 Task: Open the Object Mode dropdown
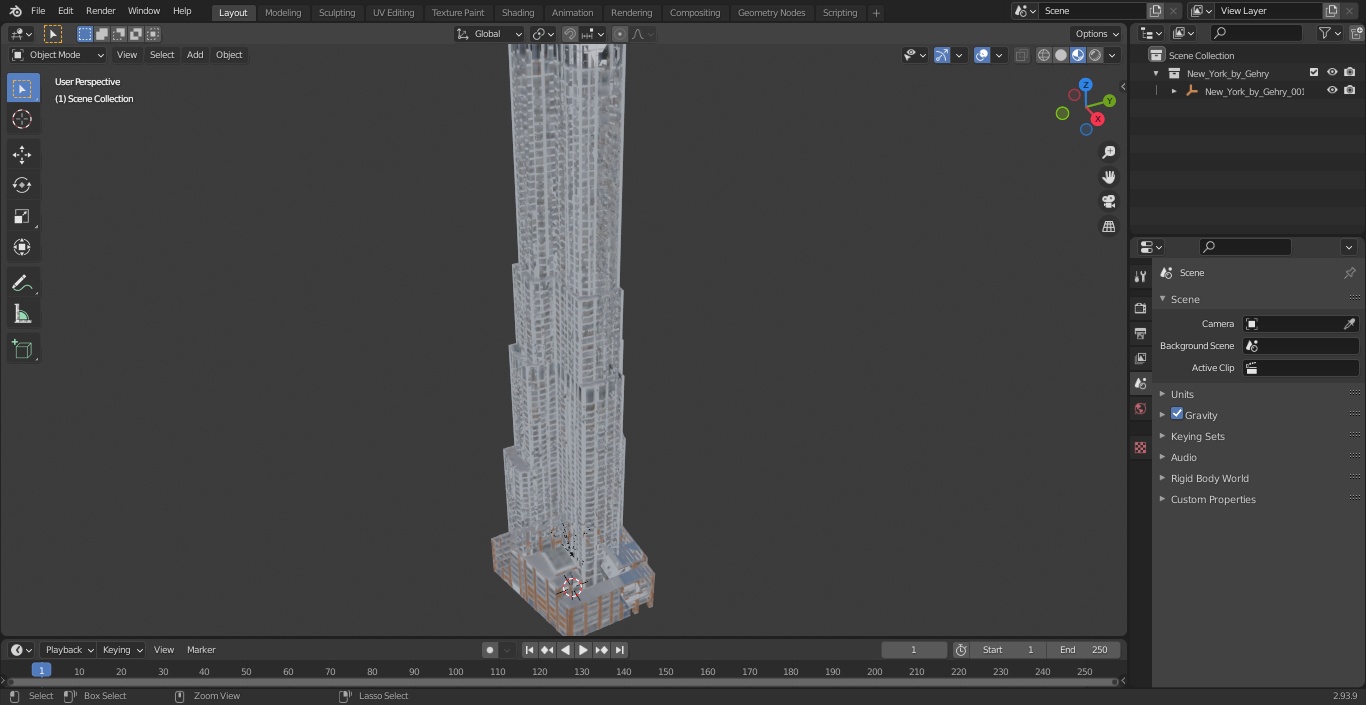58,55
